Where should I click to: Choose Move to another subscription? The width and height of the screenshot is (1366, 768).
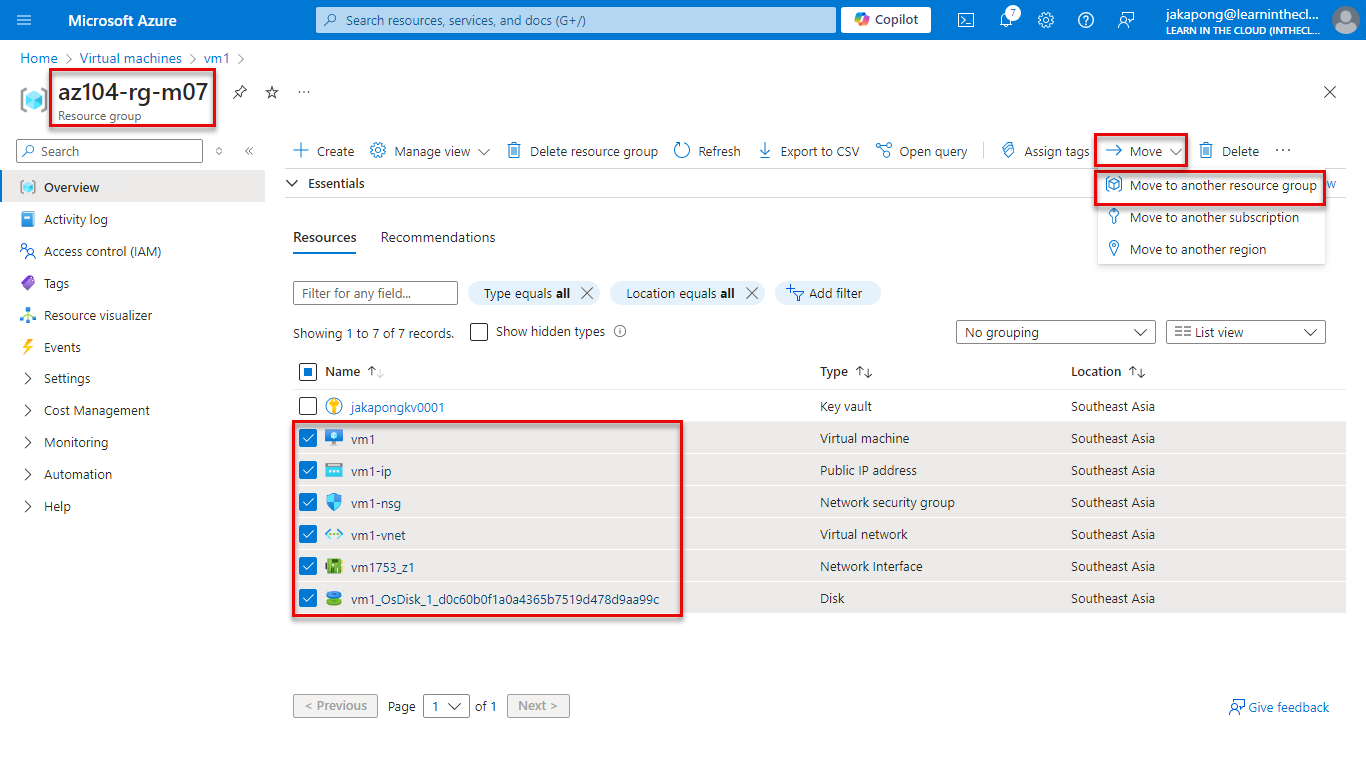[x=1211, y=218]
